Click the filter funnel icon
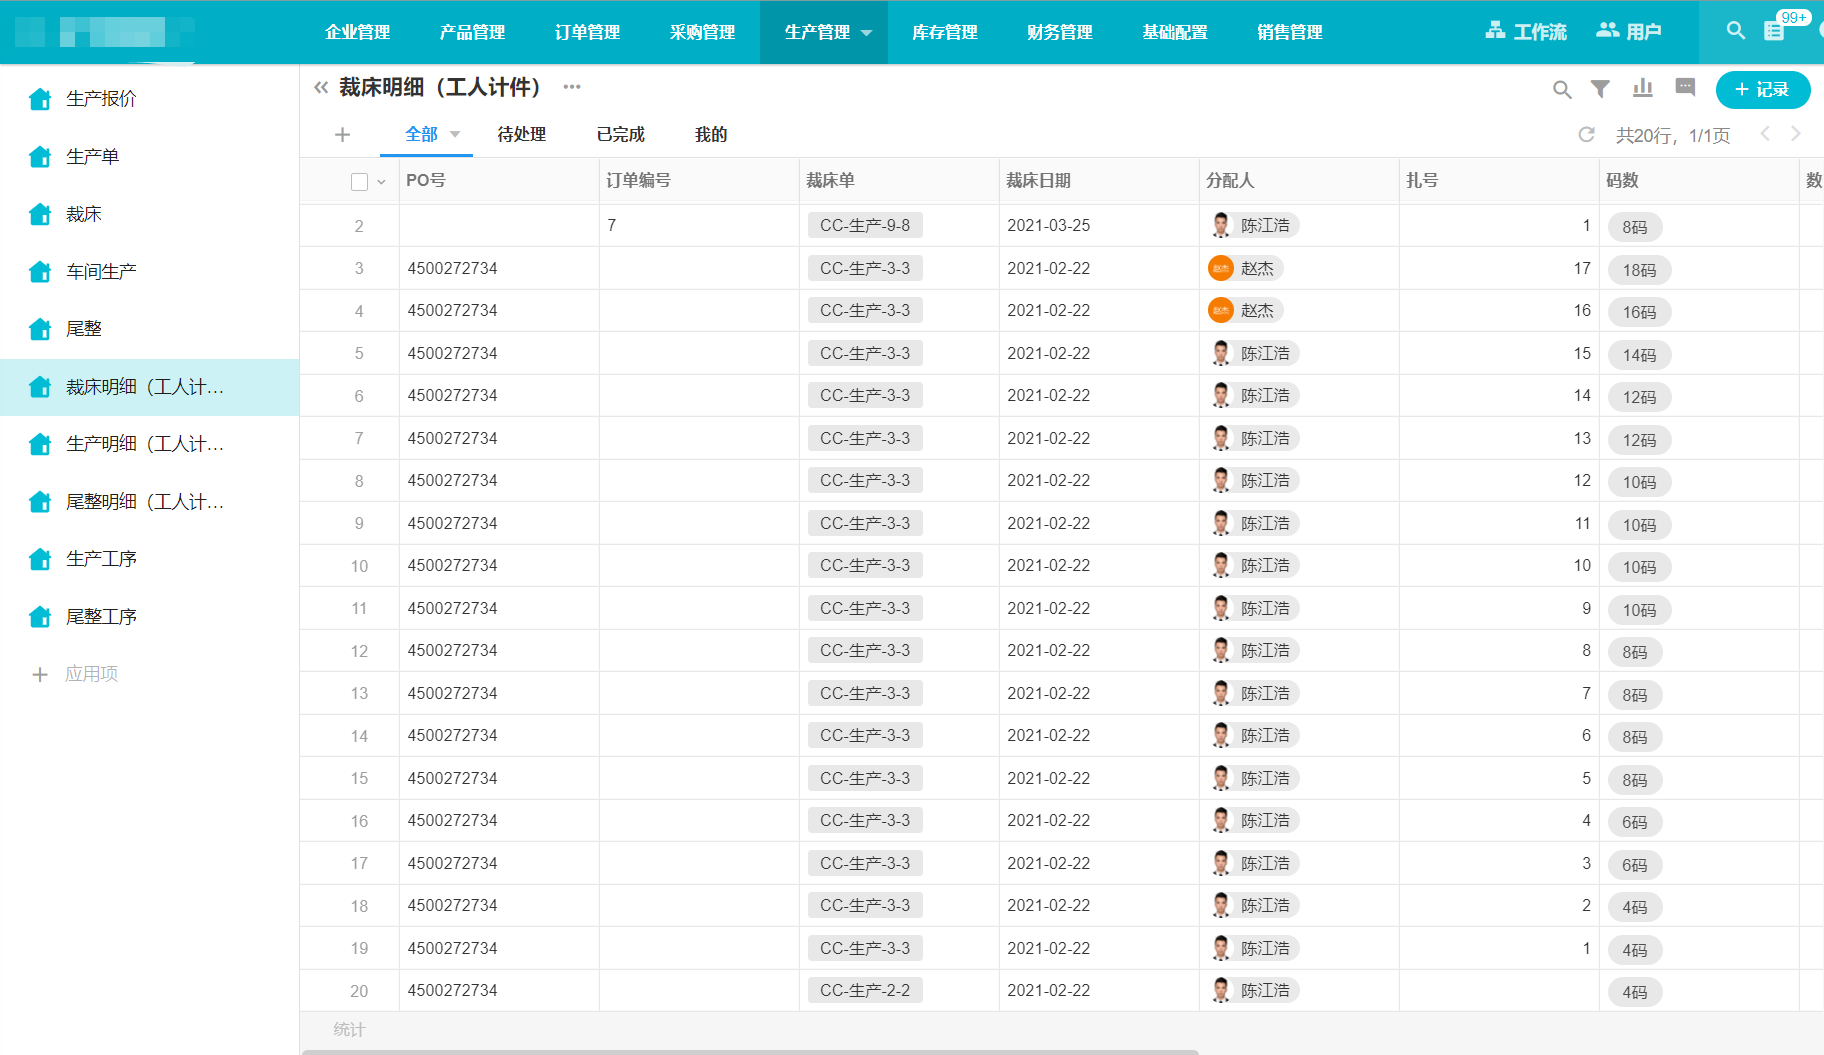This screenshot has height=1055, width=1824. 1600,89
